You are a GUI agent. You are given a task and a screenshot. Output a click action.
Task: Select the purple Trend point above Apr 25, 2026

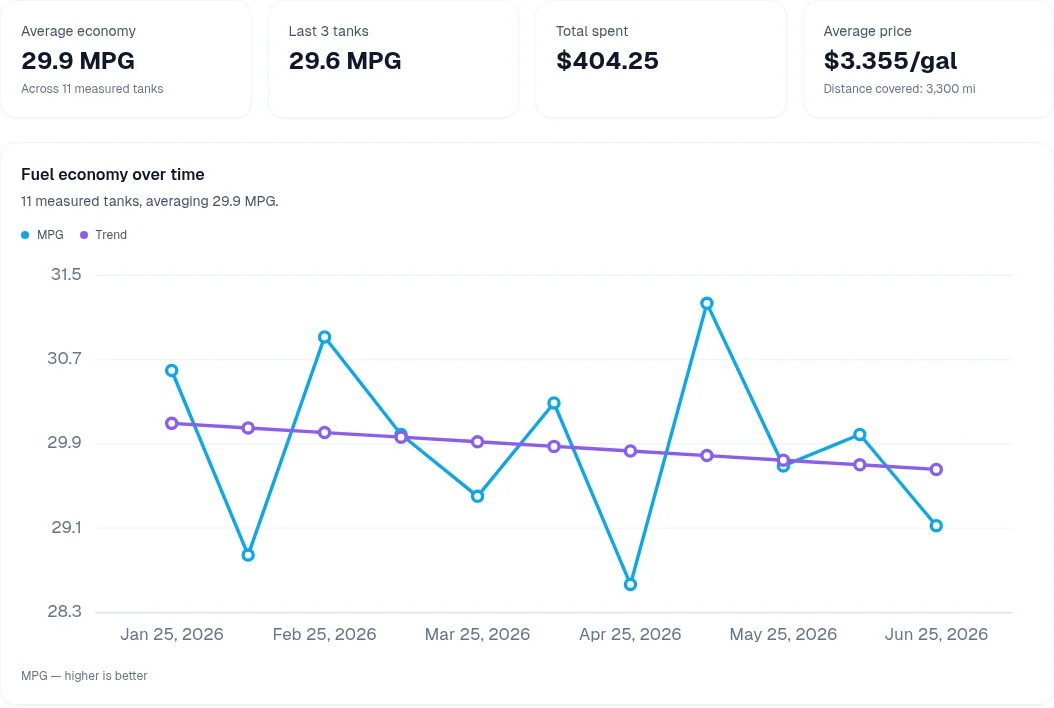[630, 451]
